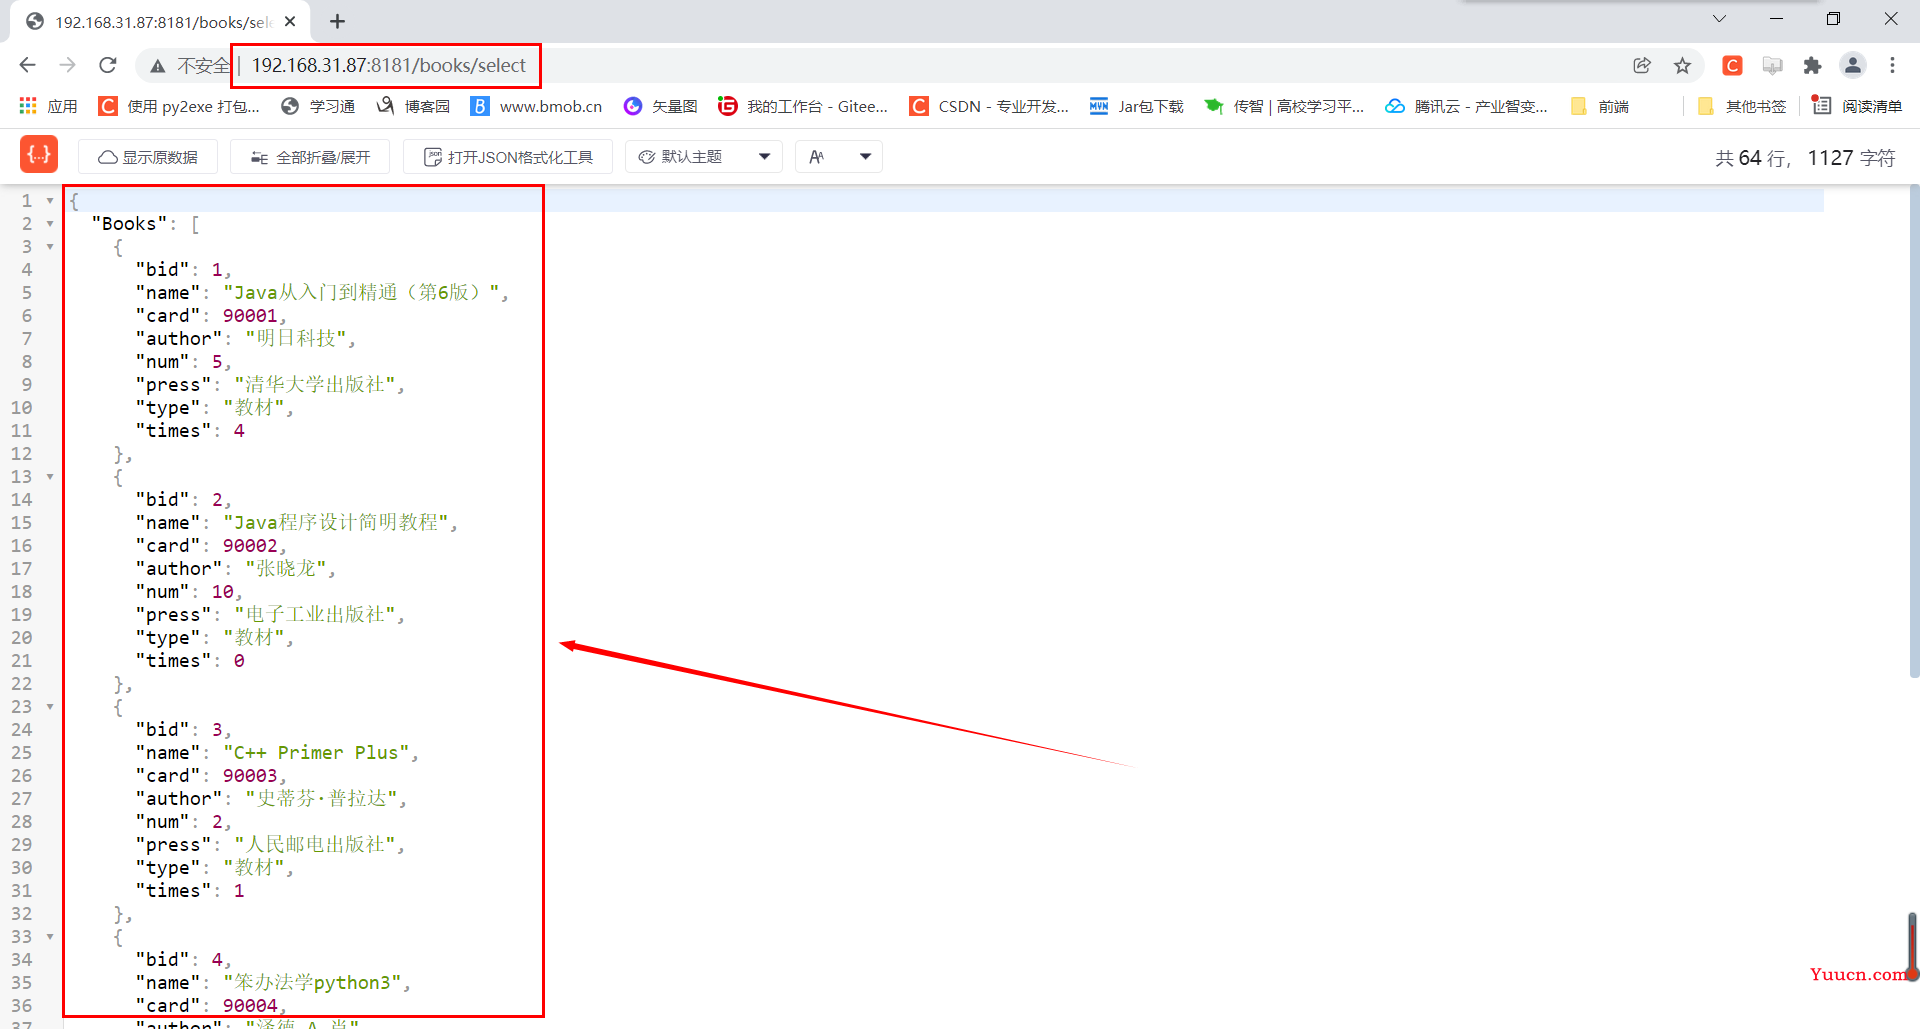Select the 192.168.31.87:8181/books/select tab

[x=160, y=22]
